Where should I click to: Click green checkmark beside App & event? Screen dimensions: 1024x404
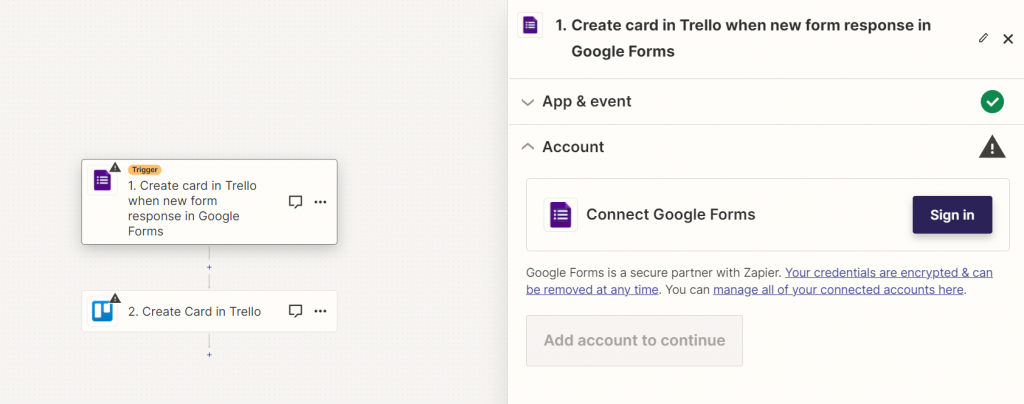tap(991, 101)
